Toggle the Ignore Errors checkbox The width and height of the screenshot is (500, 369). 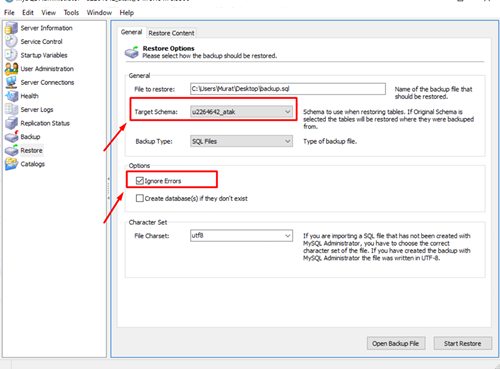pos(140,181)
